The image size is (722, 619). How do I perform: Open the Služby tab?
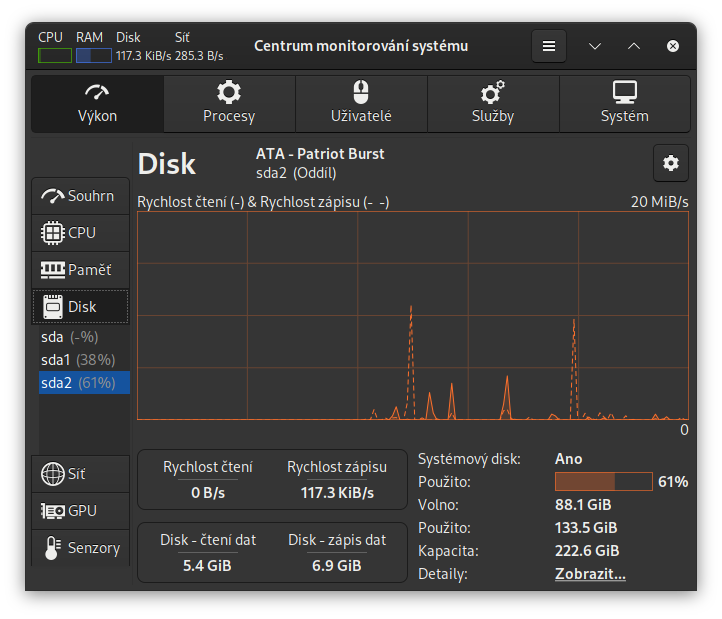pos(493,104)
